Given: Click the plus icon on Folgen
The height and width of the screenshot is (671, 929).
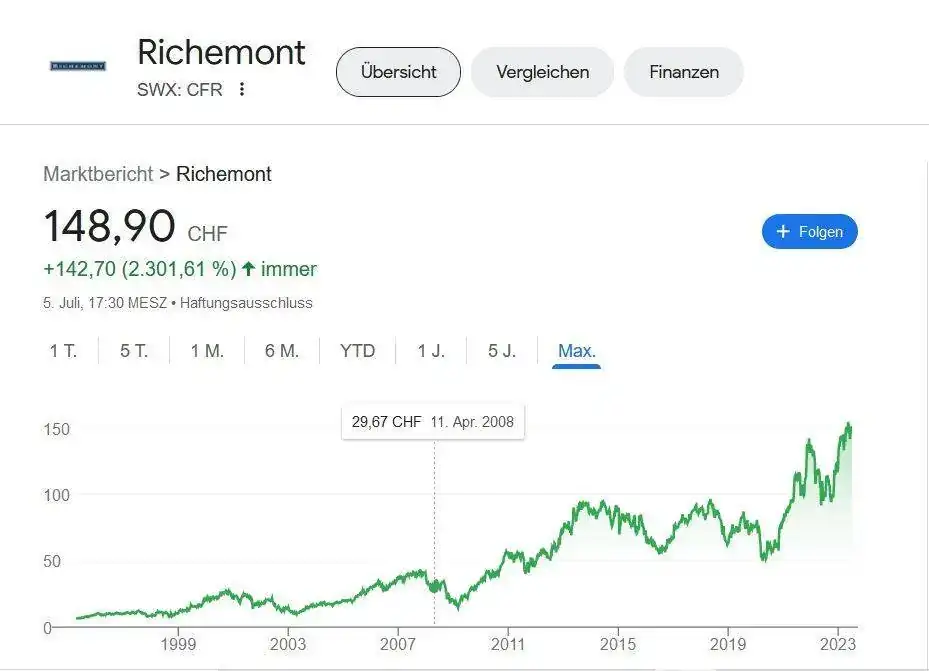Looking at the screenshot, I should tap(783, 232).
